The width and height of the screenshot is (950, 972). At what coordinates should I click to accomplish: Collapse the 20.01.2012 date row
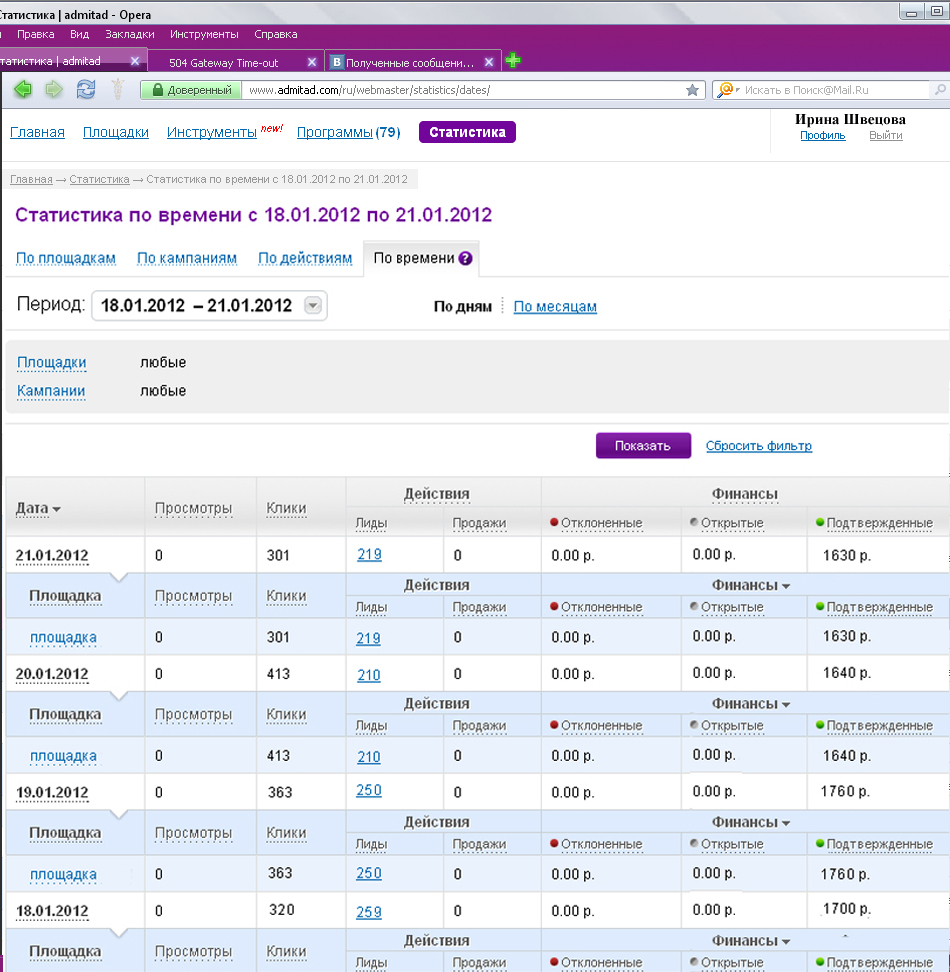(x=52, y=674)
